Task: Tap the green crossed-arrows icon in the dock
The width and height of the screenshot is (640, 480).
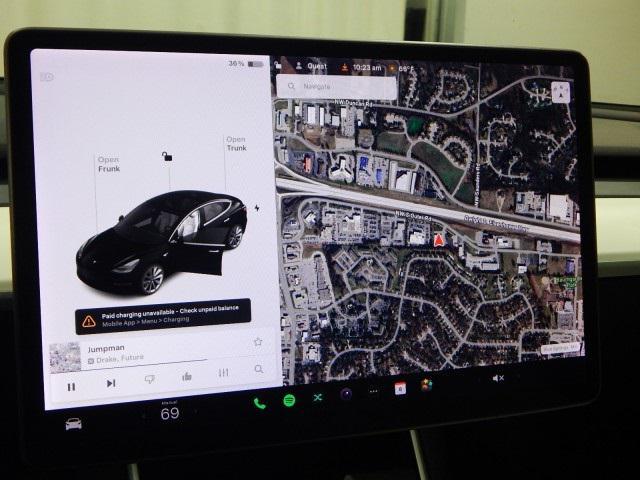Action: [x=318, y=397]
